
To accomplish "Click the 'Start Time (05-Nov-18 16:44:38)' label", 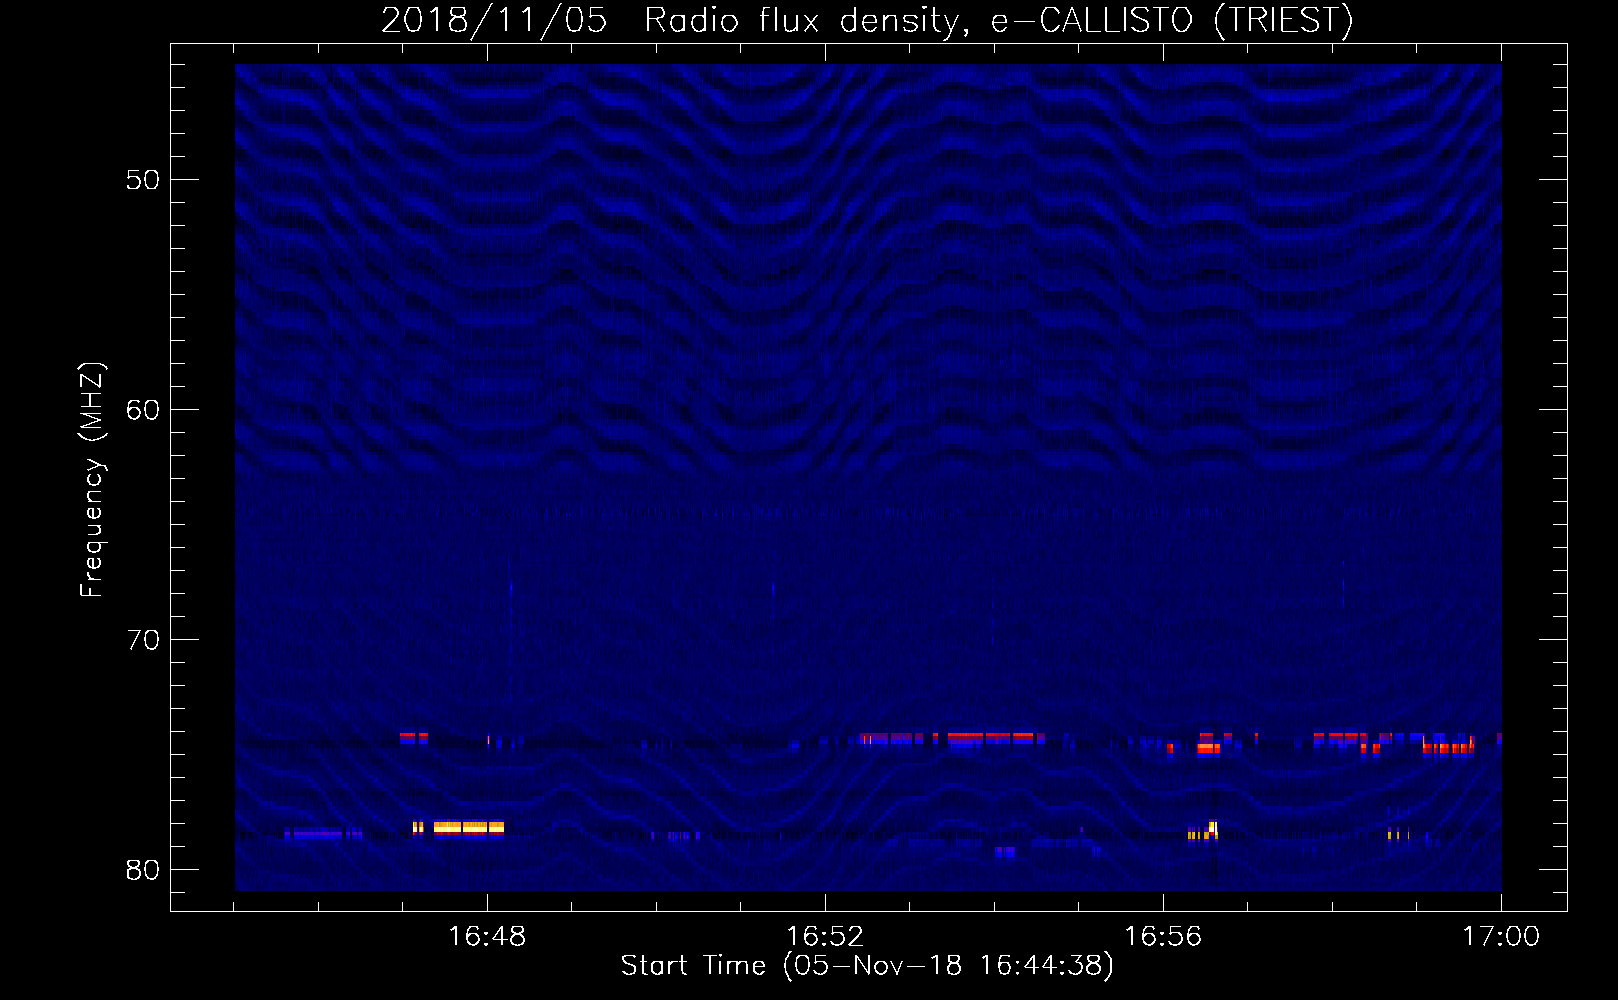I will pyautogui.click(x=867, y=966).
